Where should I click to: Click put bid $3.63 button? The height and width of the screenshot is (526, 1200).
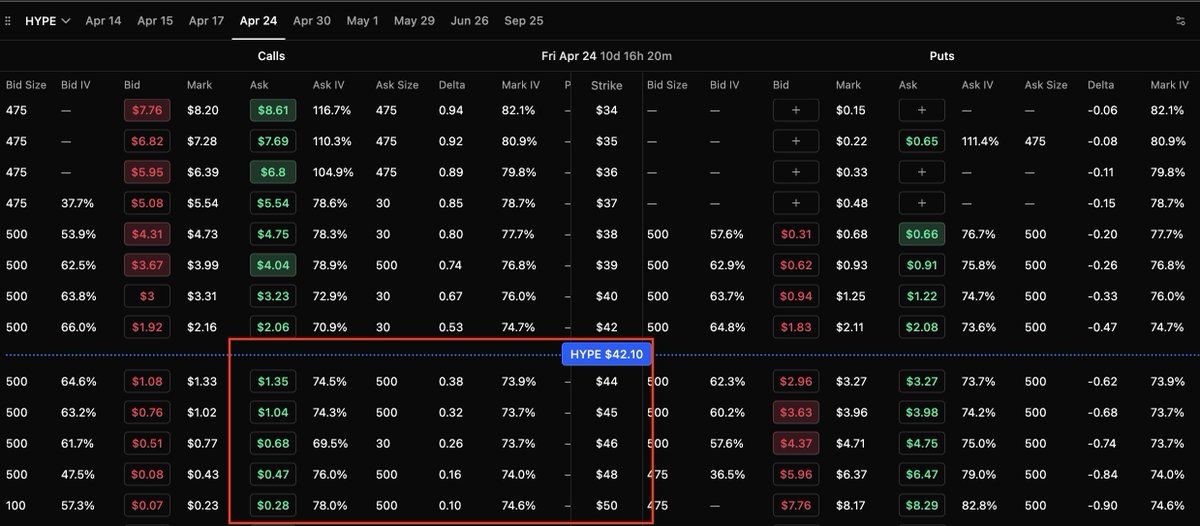click(x=796, y=412)
